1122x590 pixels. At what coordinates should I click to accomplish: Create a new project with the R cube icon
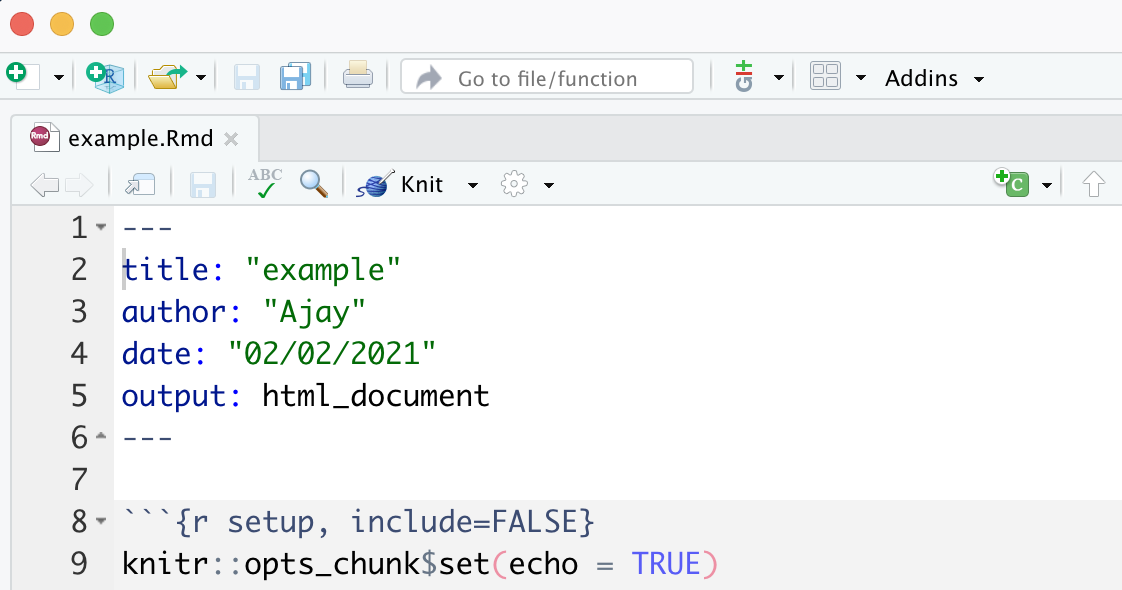[105, 77]
